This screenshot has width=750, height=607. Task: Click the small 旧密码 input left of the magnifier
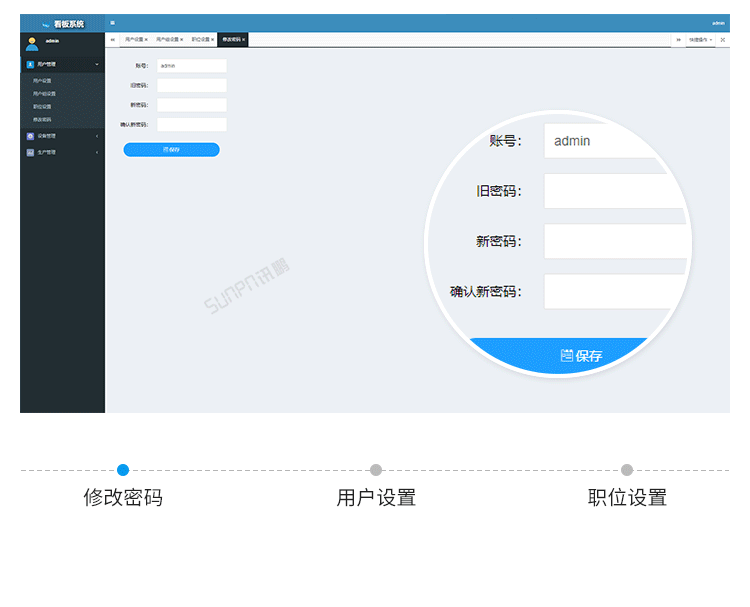point(192,86)
